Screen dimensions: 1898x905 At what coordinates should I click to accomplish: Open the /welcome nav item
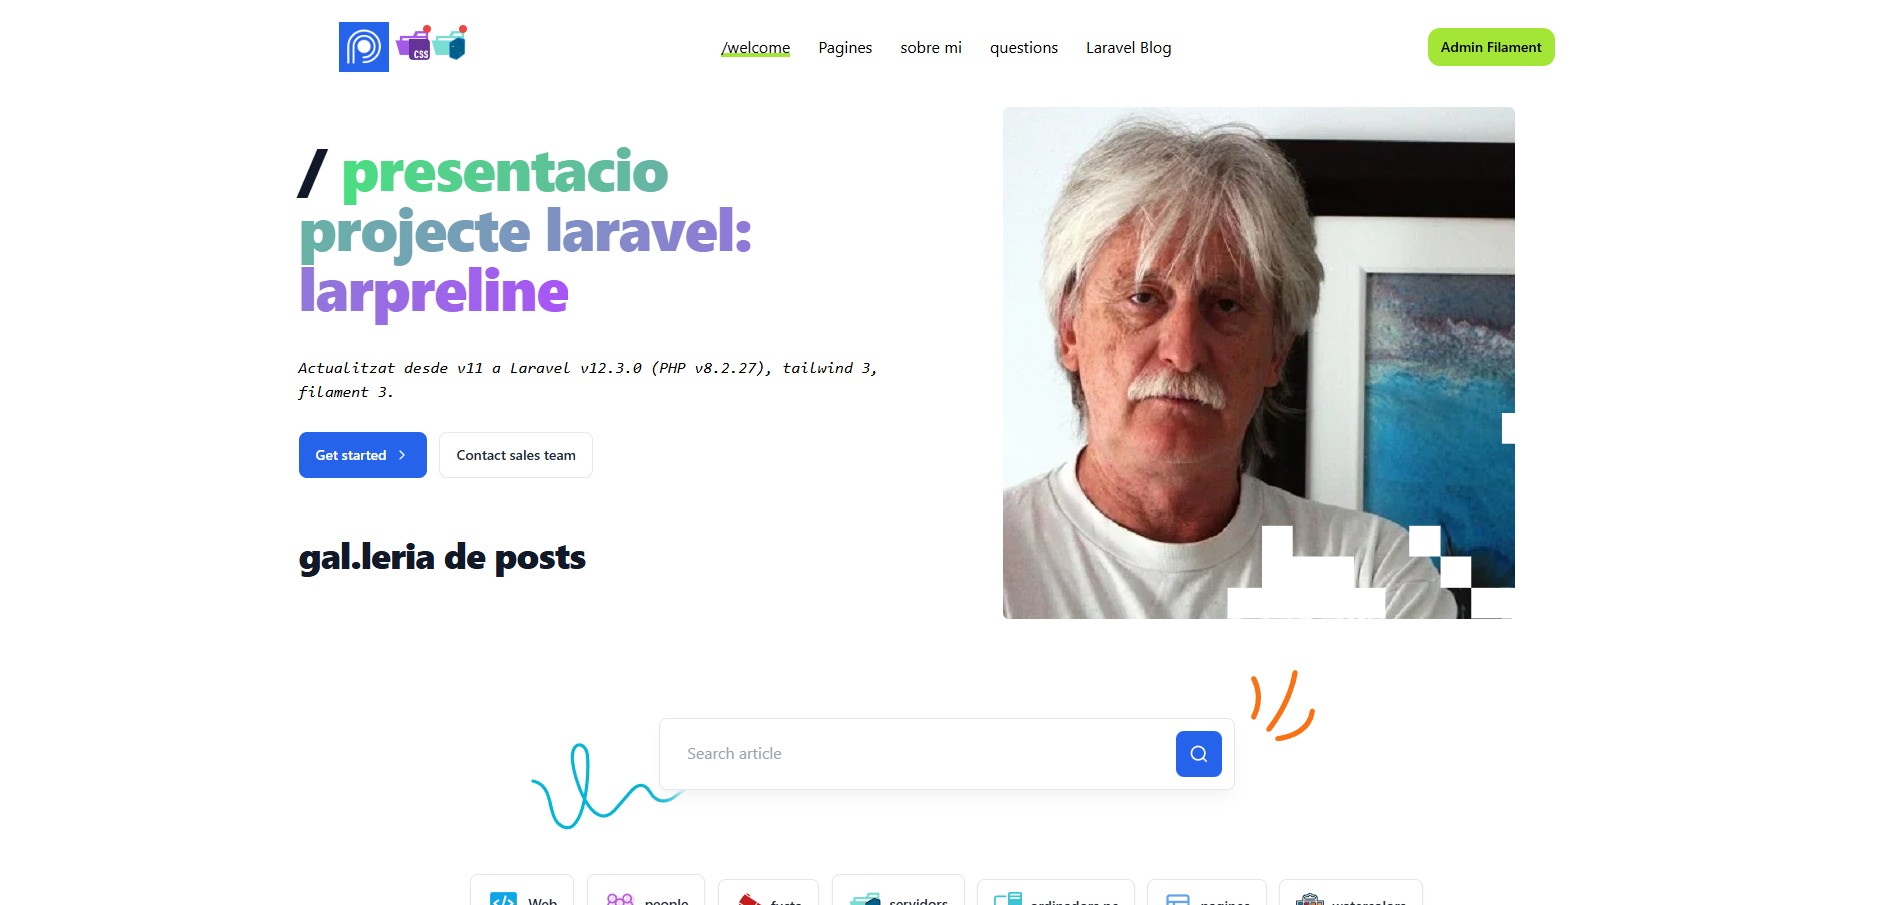(x=755, y=48)
